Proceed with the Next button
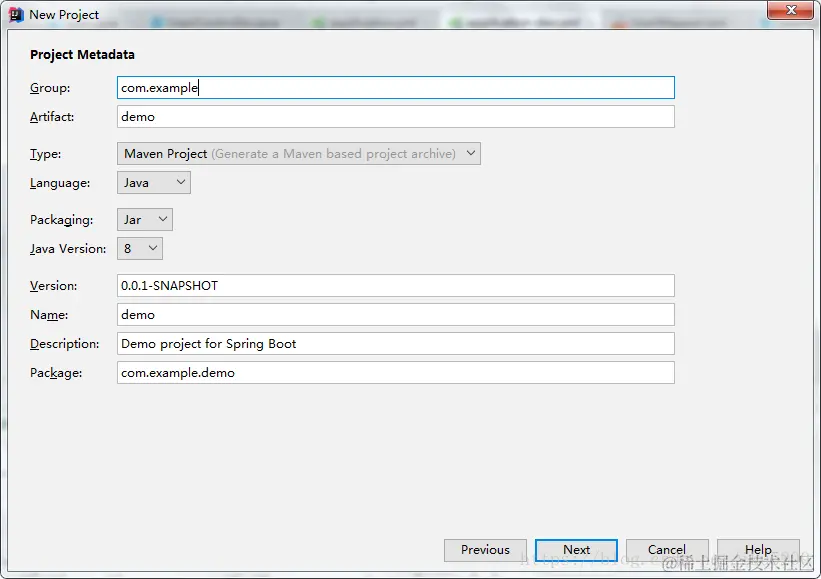The height and width of the screenshot is (579, 821). [576, 550]
